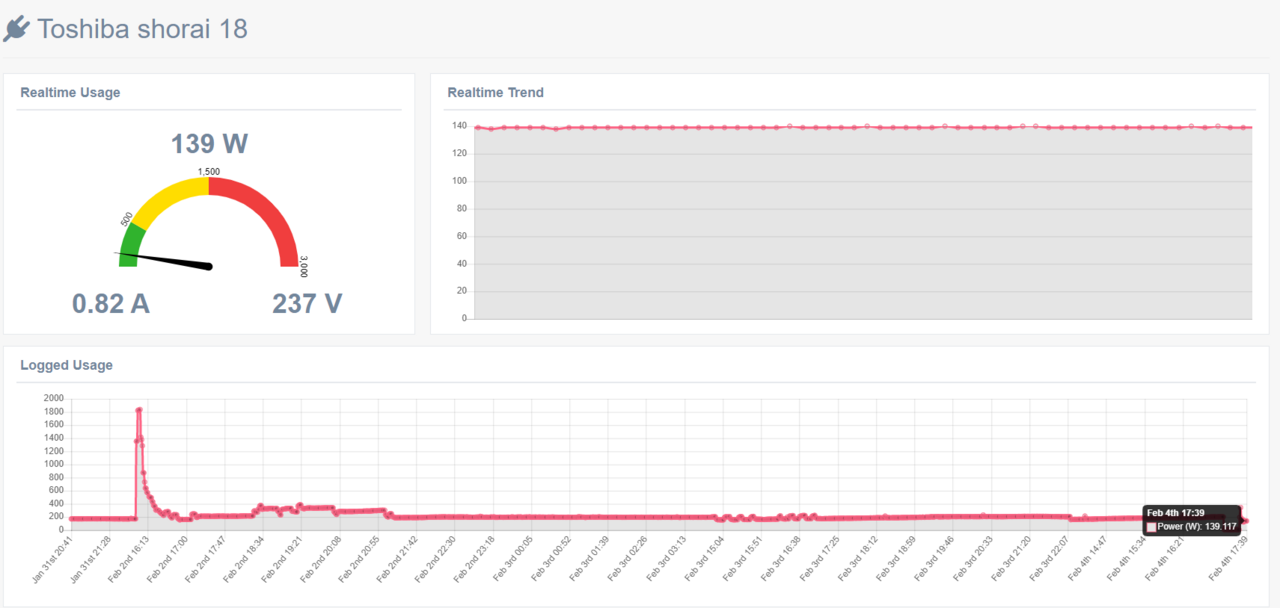Viewport: 1280px width, 608px height.
Task: Click the 1,500 label atop the gauge
Action: pyautogui.click(x=209, y=172)
